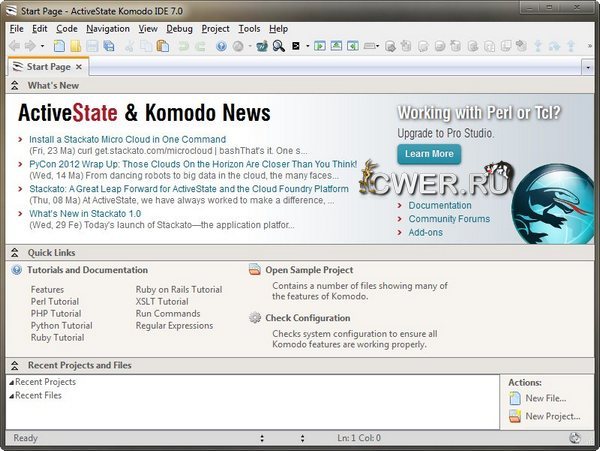Image resolution: width=600 pixels, height=451 pixels.
Task: Collapse the Quick Links section
Action: coord(15,252)
